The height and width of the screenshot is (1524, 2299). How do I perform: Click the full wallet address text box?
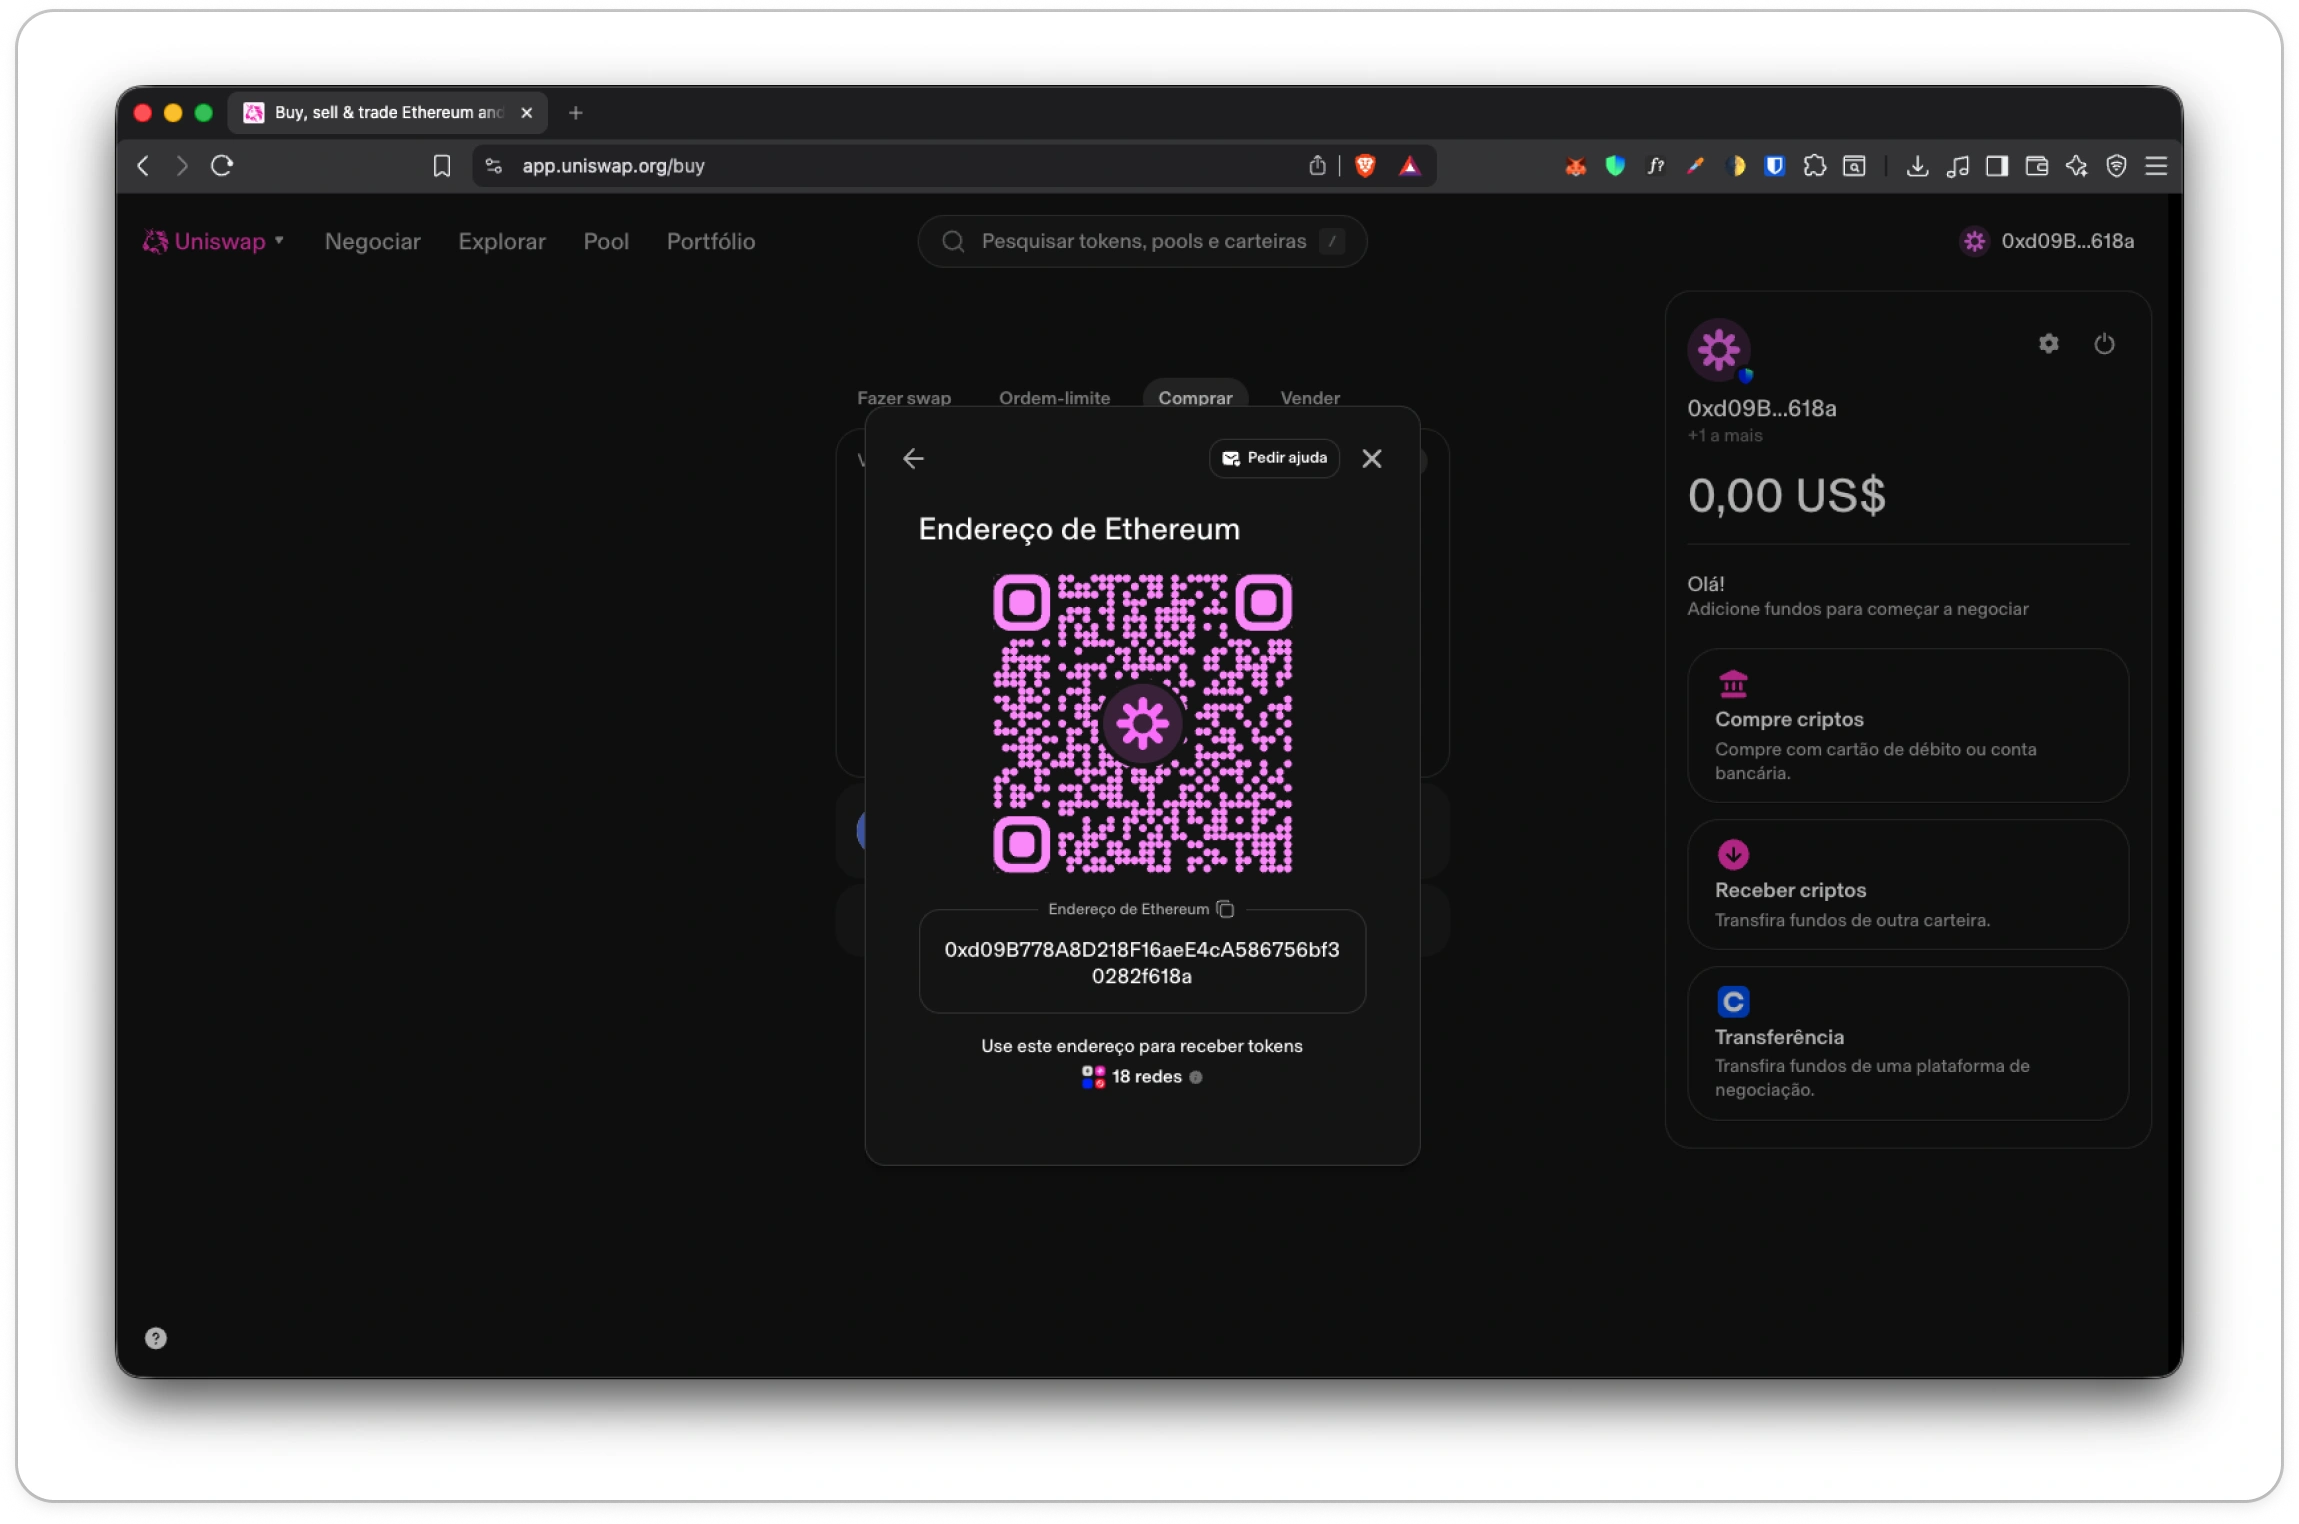[x=1142, y=962]
